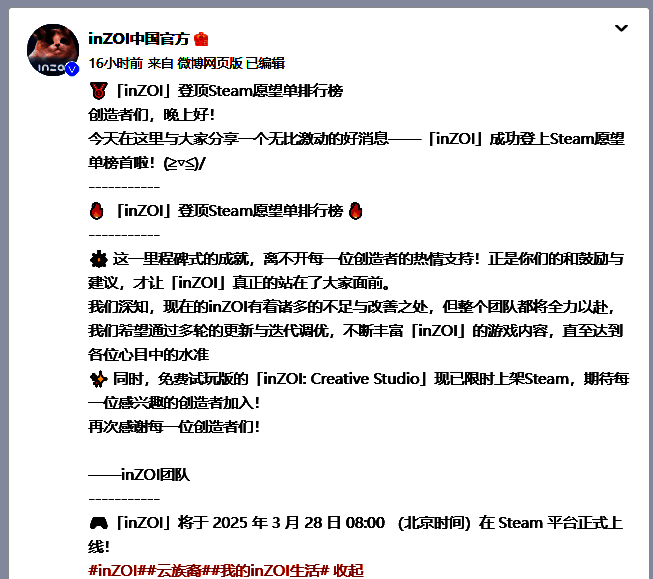This screenshot has width=653, height=579.
Task: Click the red membership badge beside username
Action: click(201, 39)
